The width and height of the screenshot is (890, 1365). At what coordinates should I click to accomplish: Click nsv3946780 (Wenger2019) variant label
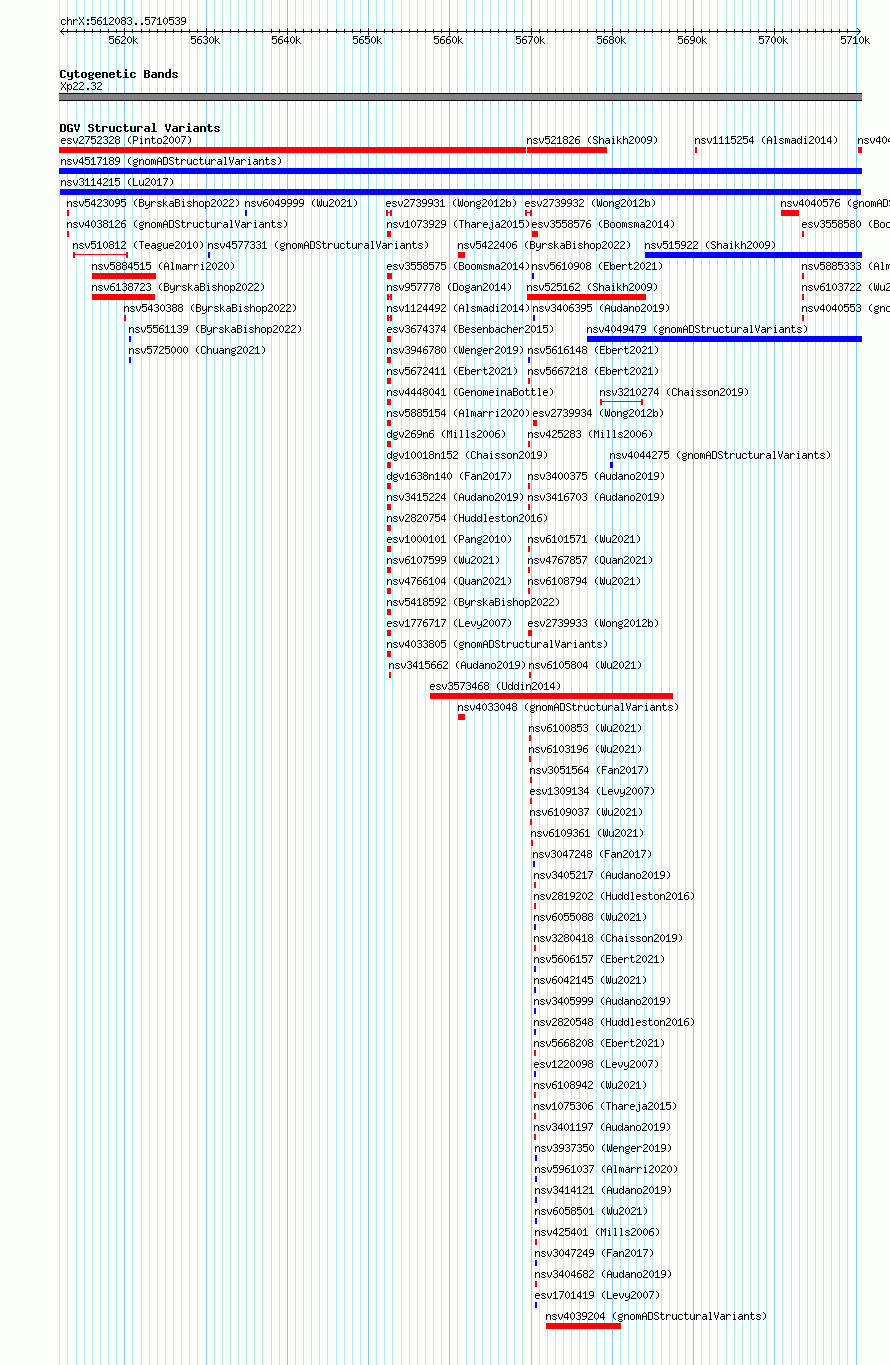point(455,350)
